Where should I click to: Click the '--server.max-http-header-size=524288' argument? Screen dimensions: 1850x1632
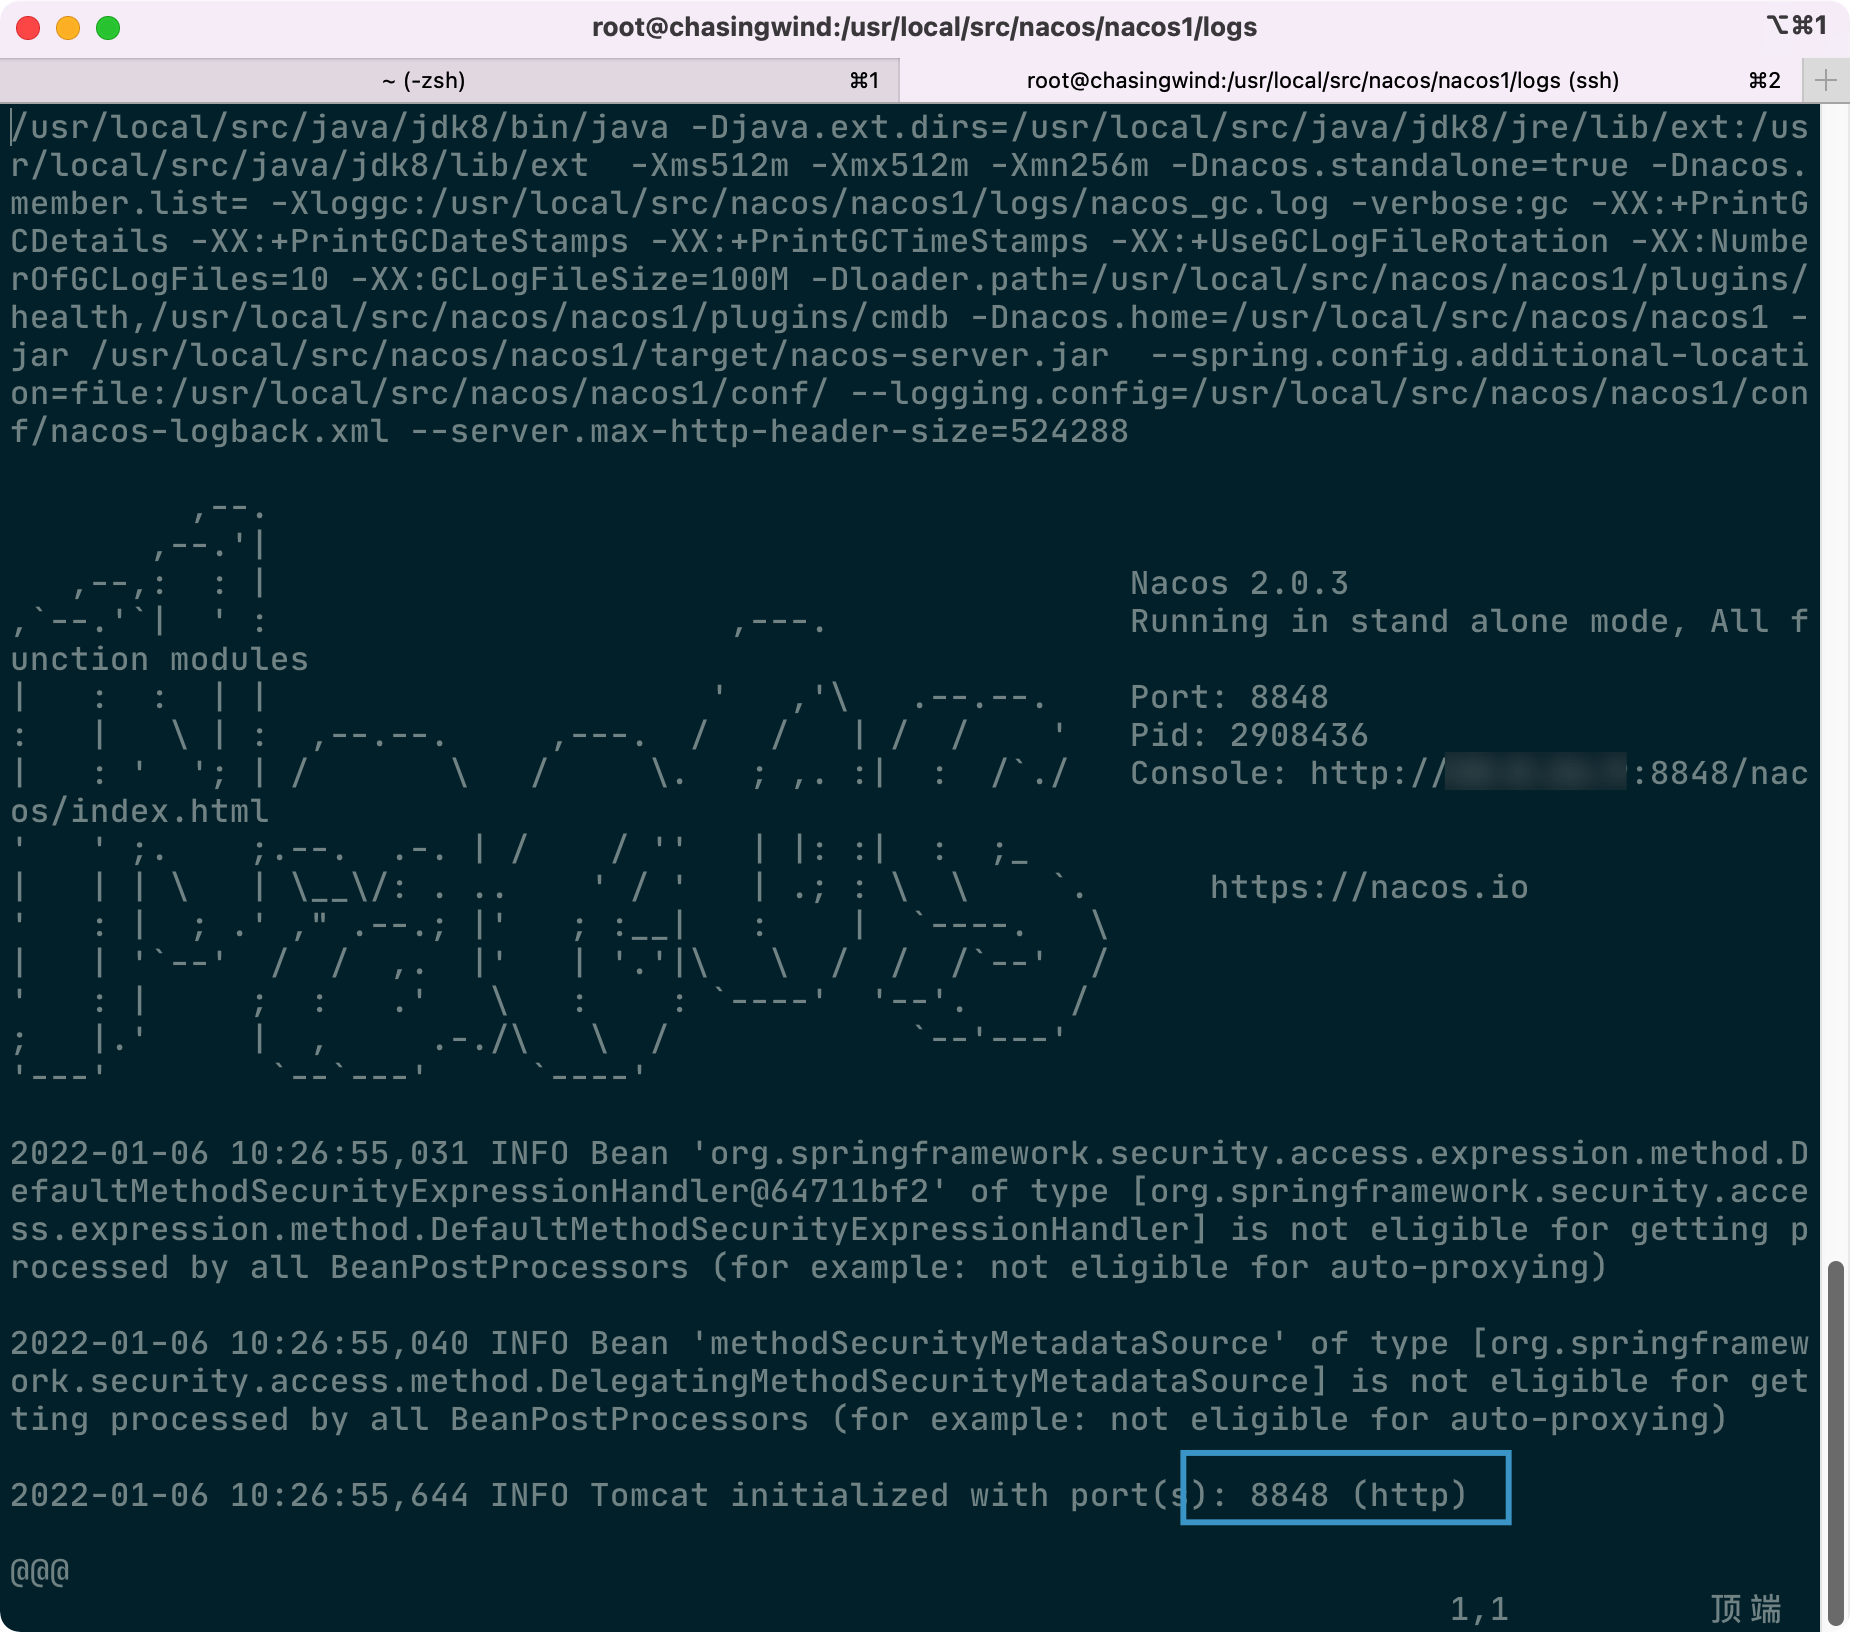click(769, 431)
